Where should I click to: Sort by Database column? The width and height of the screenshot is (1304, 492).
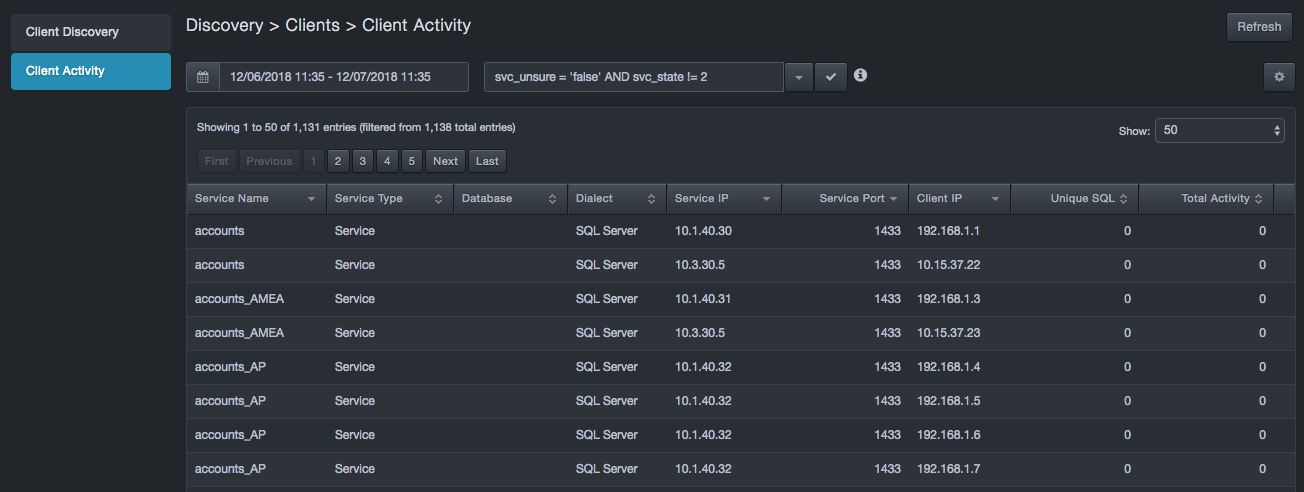(510, 198)
